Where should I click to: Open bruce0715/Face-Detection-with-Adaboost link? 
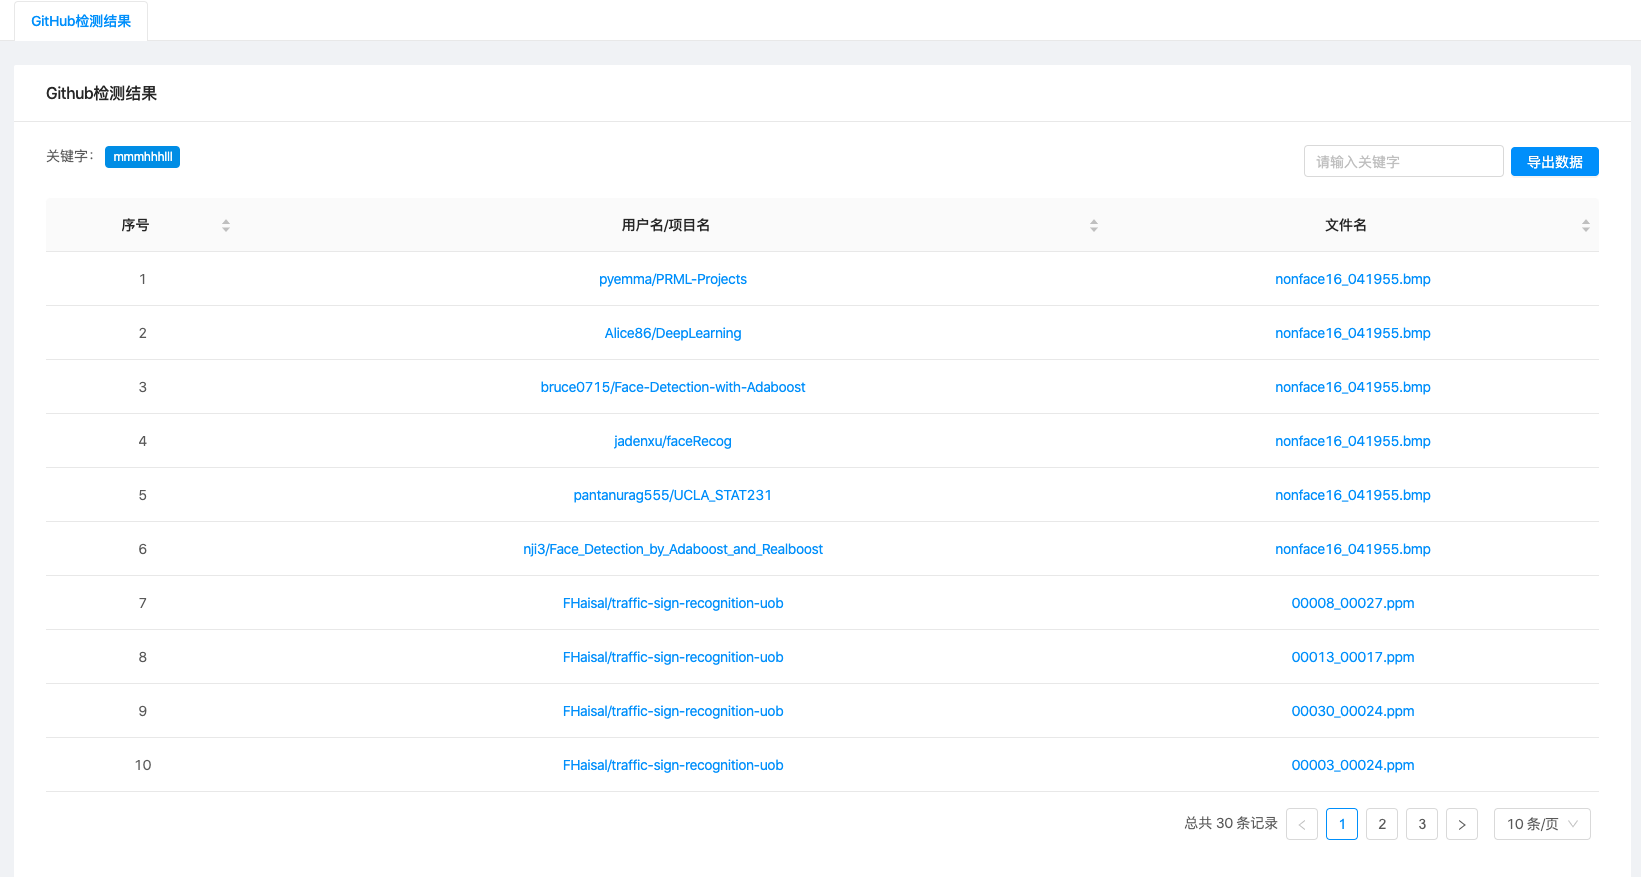673,387
